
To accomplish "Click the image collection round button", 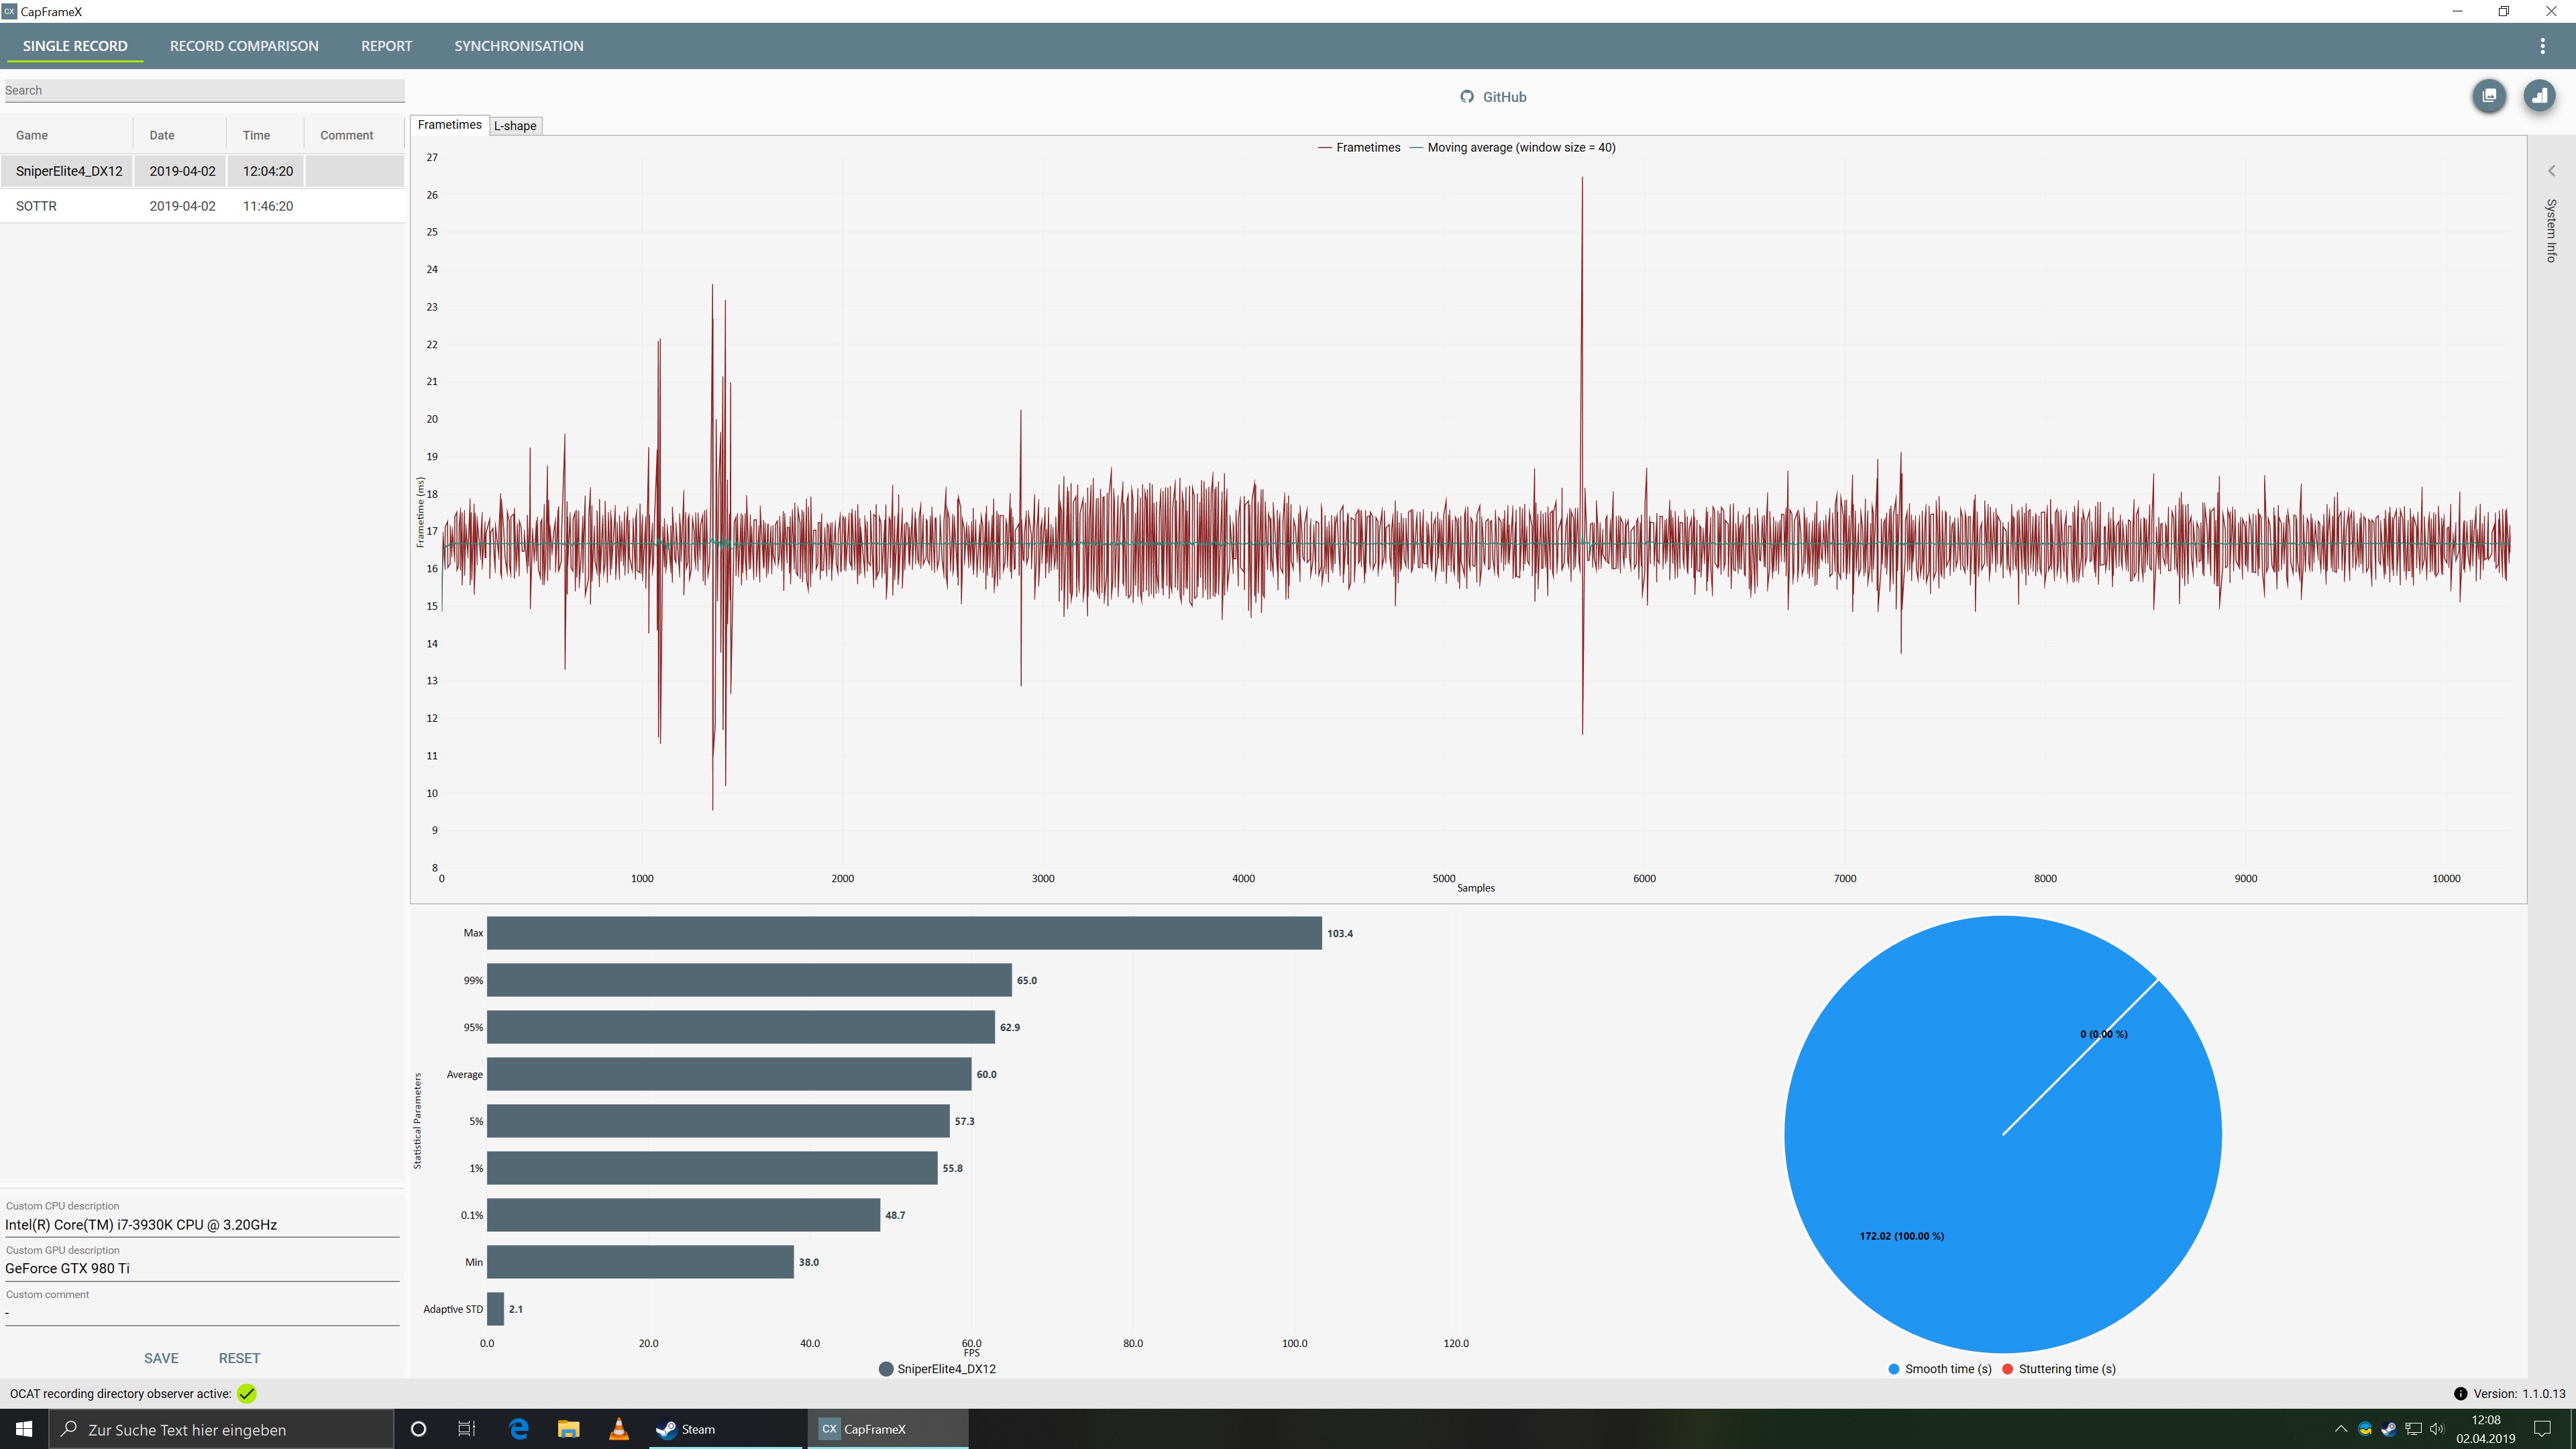I will pyautogui.click(x=2489, y=96).
